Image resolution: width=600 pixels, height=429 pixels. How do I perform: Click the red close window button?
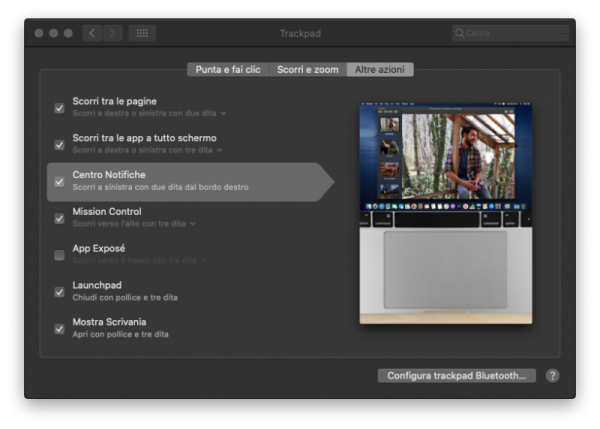pyautogui.click(x=39, y=33)
